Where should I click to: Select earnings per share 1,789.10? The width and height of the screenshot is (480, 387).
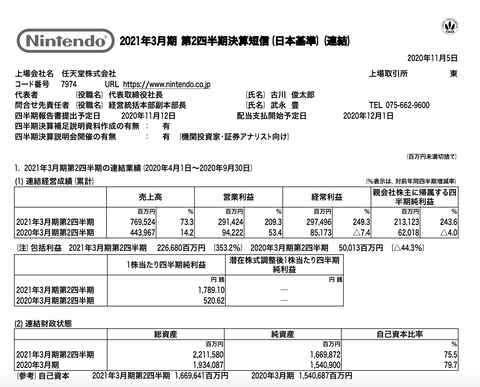coord(211,290)
